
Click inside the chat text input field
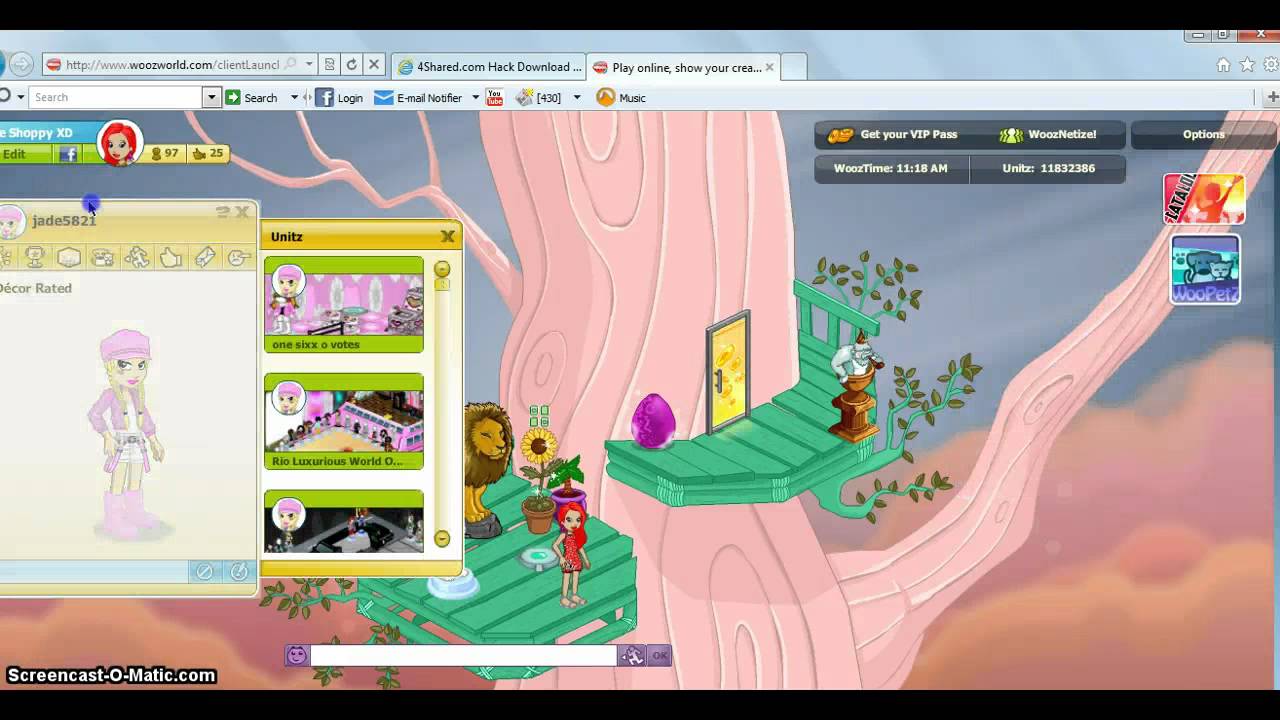coord(463,655)
